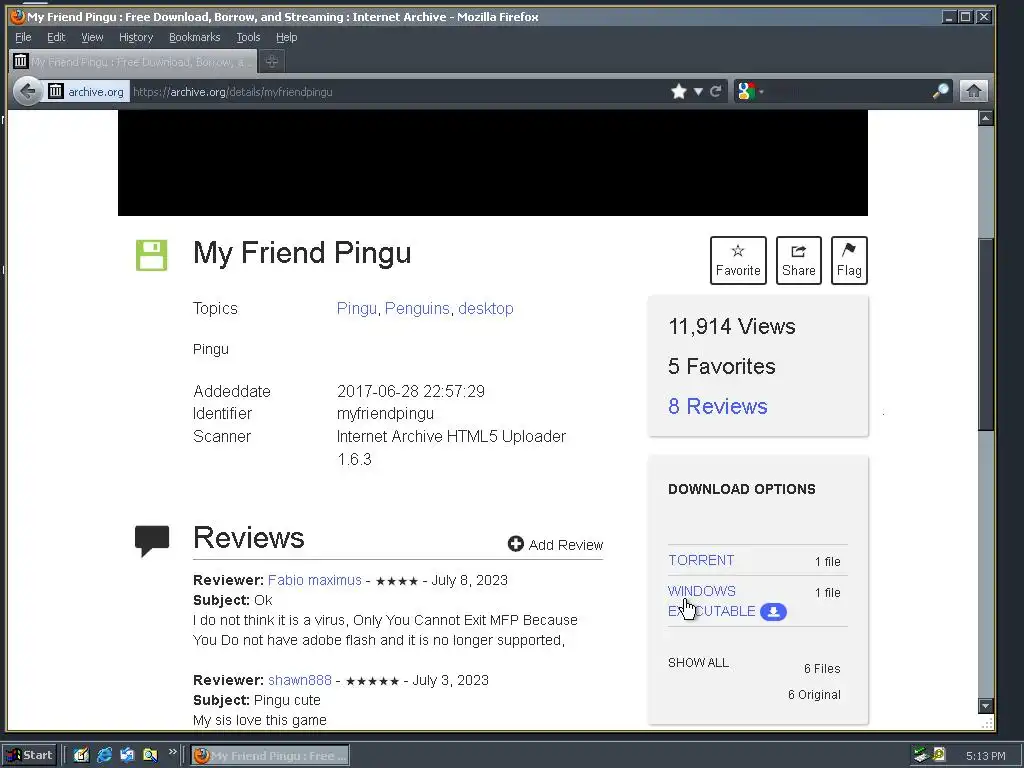Click the magnifying glass search icon

pyautogui.click(x=941, y=91)
